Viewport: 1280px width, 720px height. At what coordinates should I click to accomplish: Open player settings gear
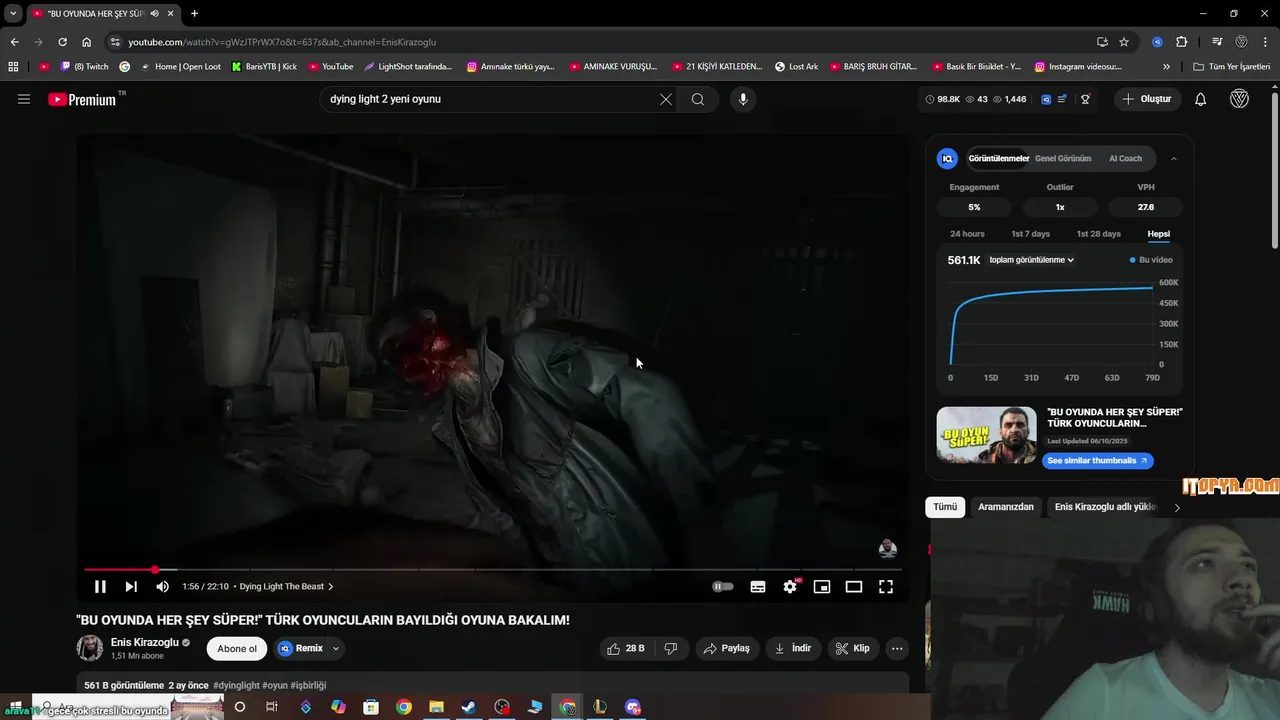790,587
